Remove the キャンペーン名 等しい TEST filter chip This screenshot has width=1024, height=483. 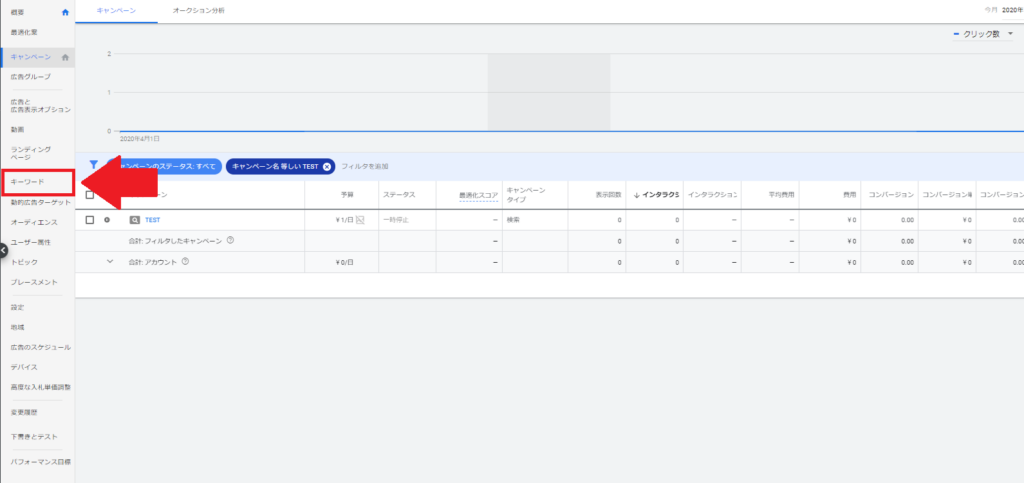(327, 166)
